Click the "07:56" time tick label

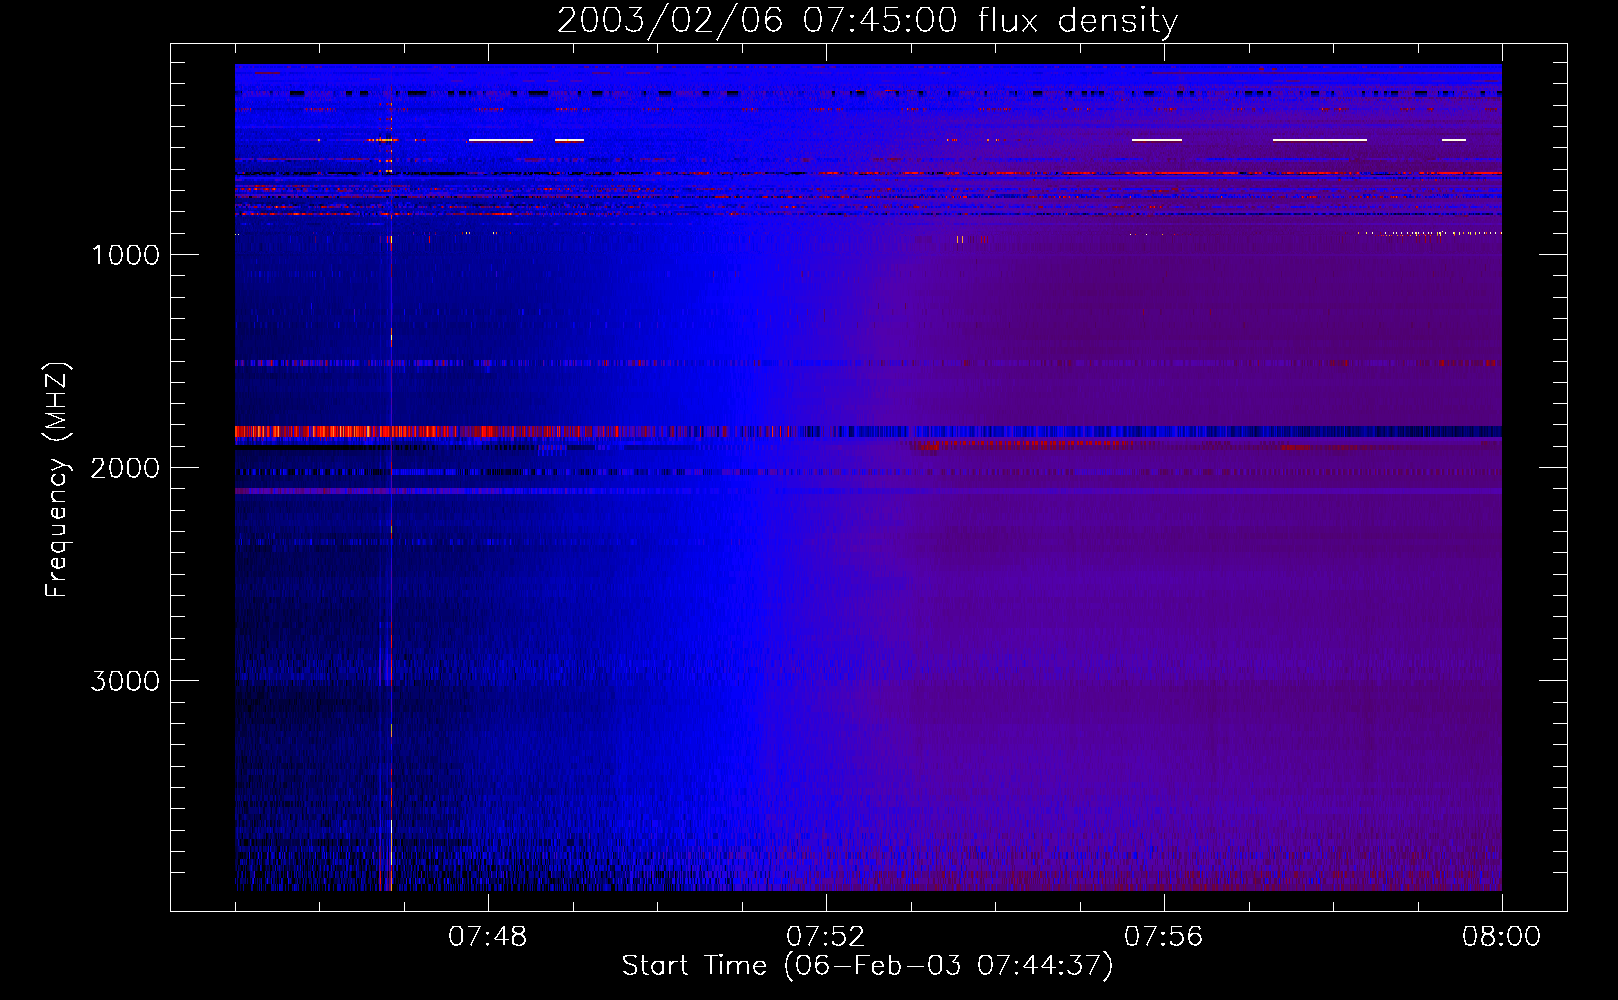point(1164,937)
